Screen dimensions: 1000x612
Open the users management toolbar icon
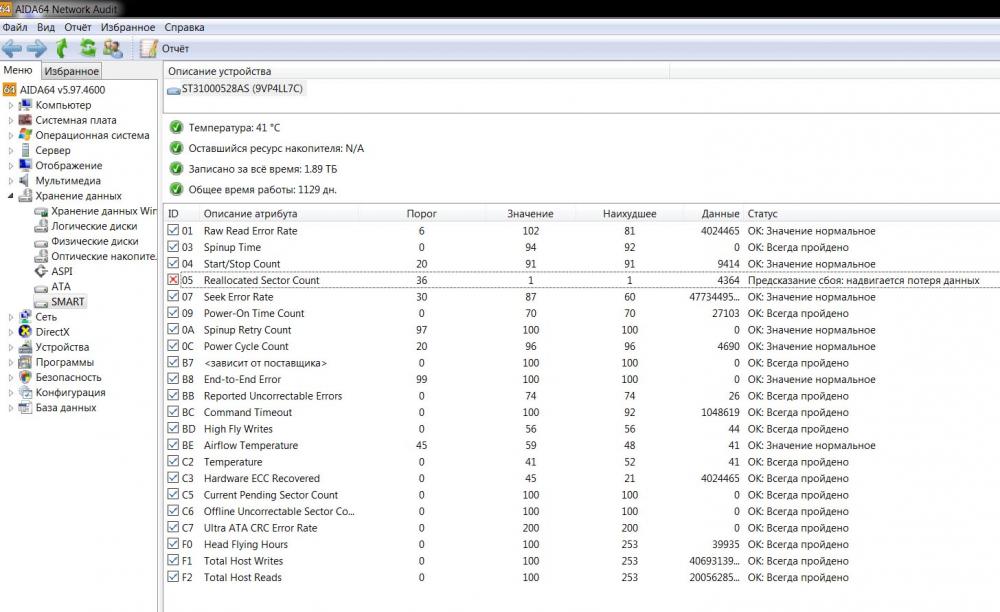tap(113, 48)
